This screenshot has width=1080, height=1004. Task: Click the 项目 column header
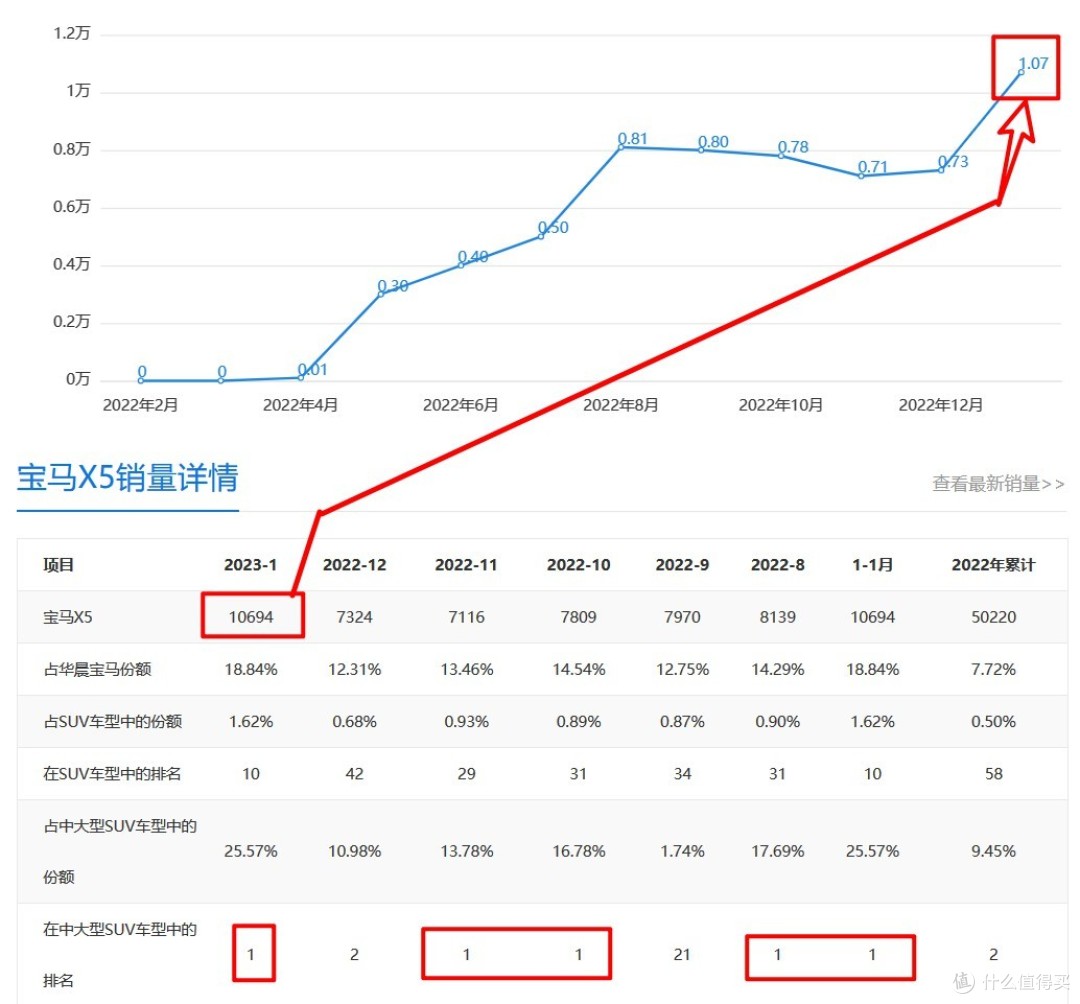(x=59, y=565)
